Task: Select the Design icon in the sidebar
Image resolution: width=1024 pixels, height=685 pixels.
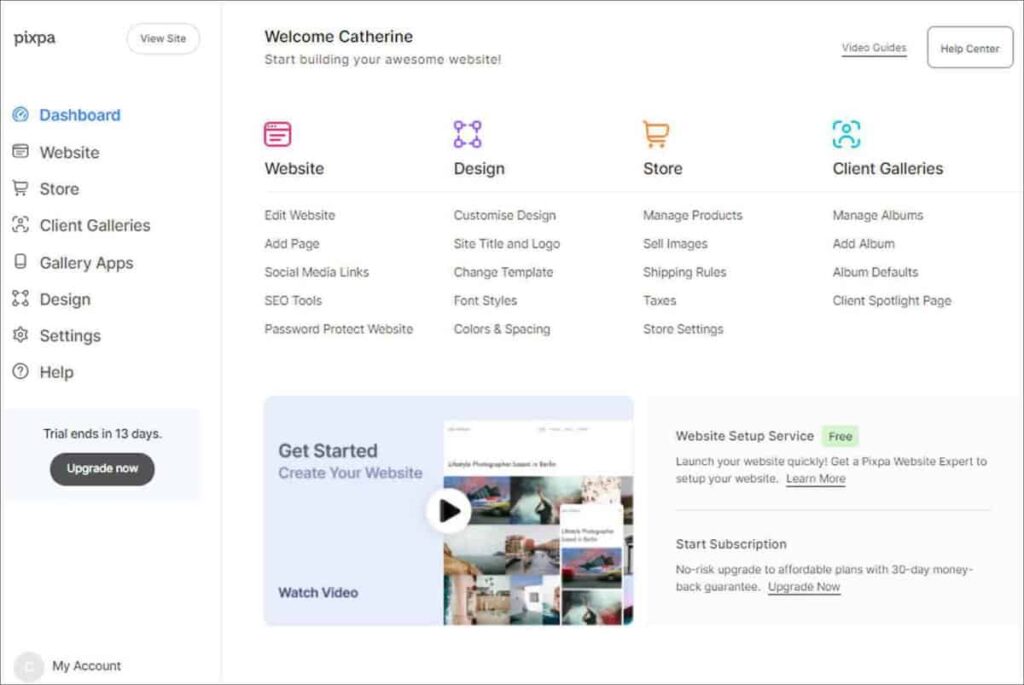Action: [22, 298]
